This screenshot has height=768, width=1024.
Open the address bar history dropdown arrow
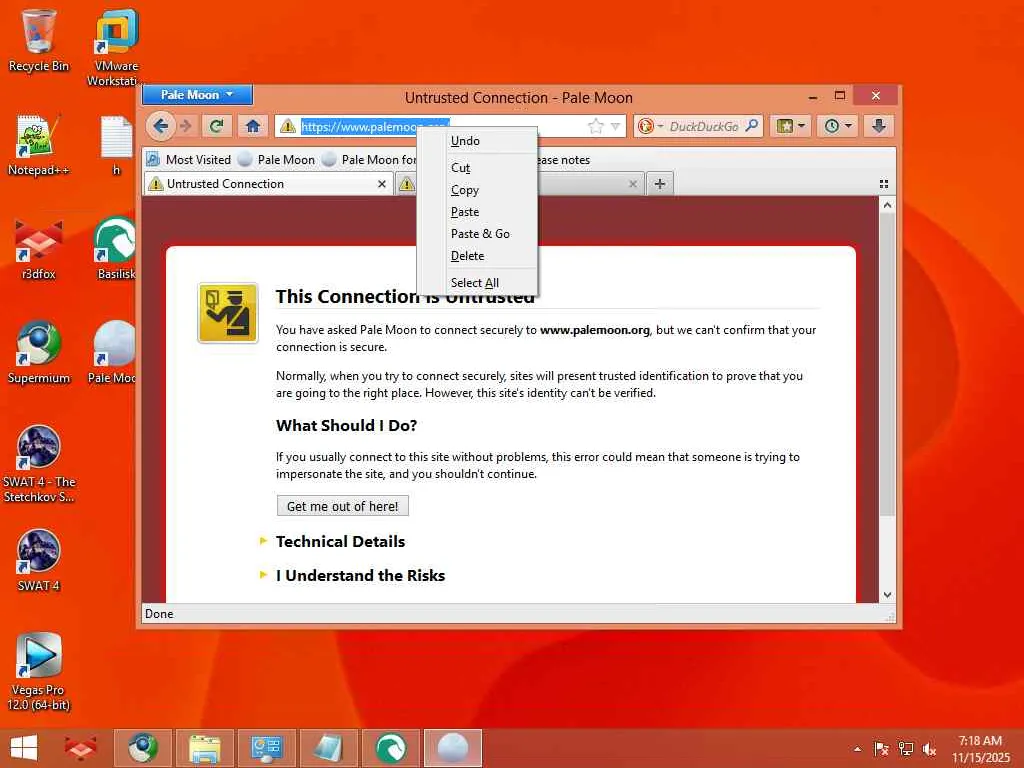pos(615,127)
